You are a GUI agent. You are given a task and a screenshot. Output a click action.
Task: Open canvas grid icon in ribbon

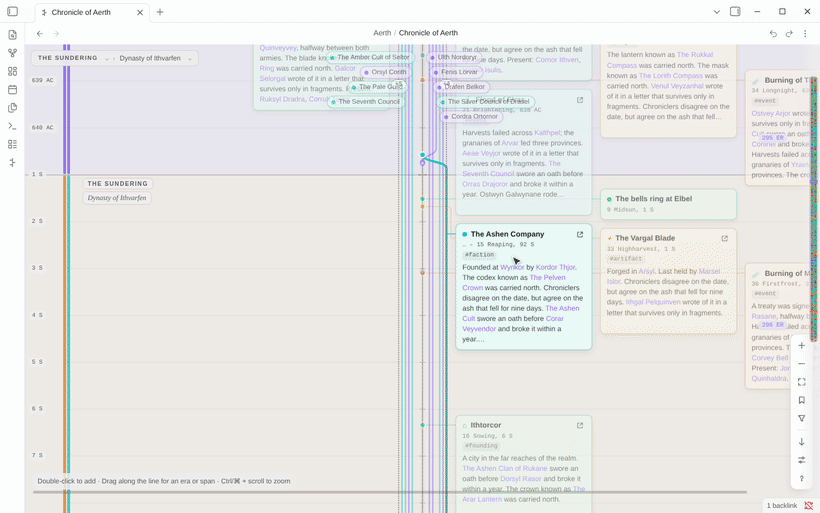coord(13,71)
